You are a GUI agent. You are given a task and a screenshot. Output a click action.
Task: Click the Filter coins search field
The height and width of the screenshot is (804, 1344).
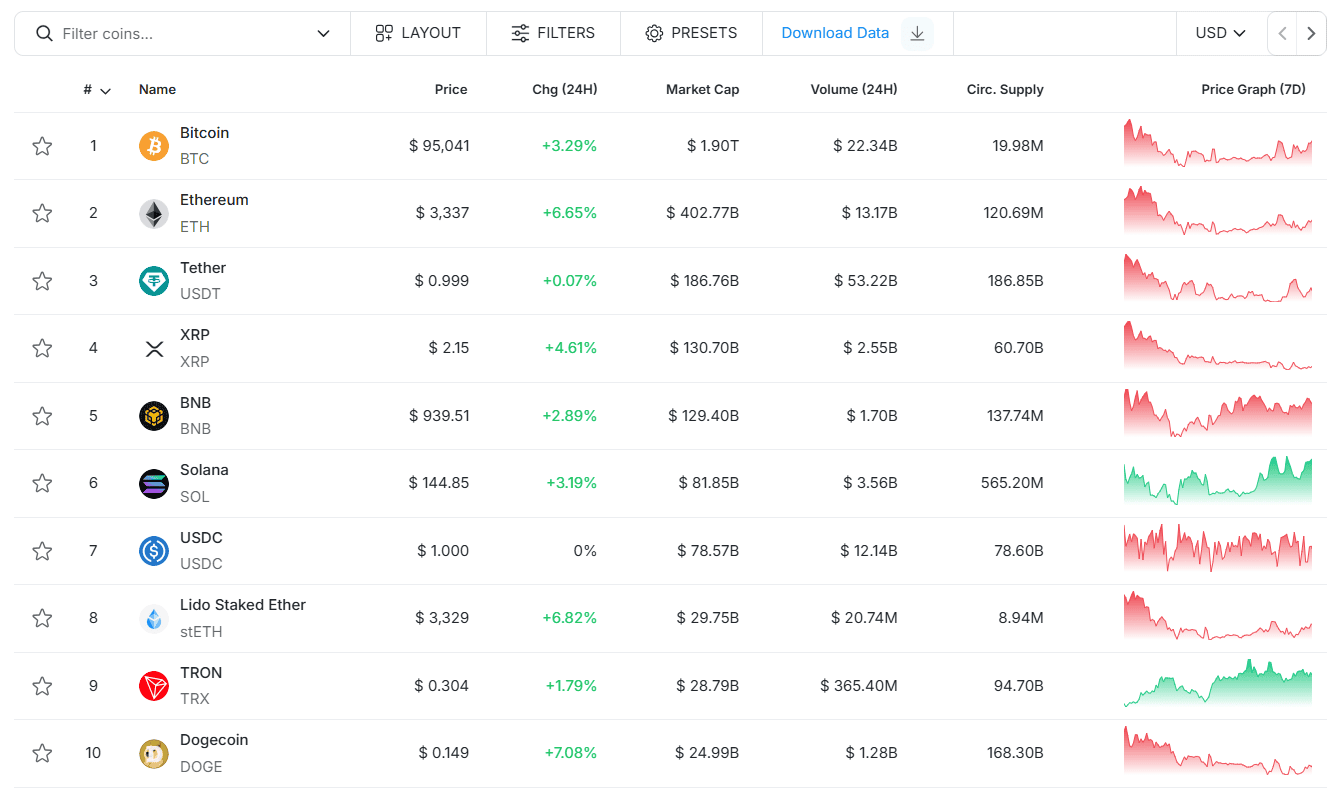[x=180, y=33]
